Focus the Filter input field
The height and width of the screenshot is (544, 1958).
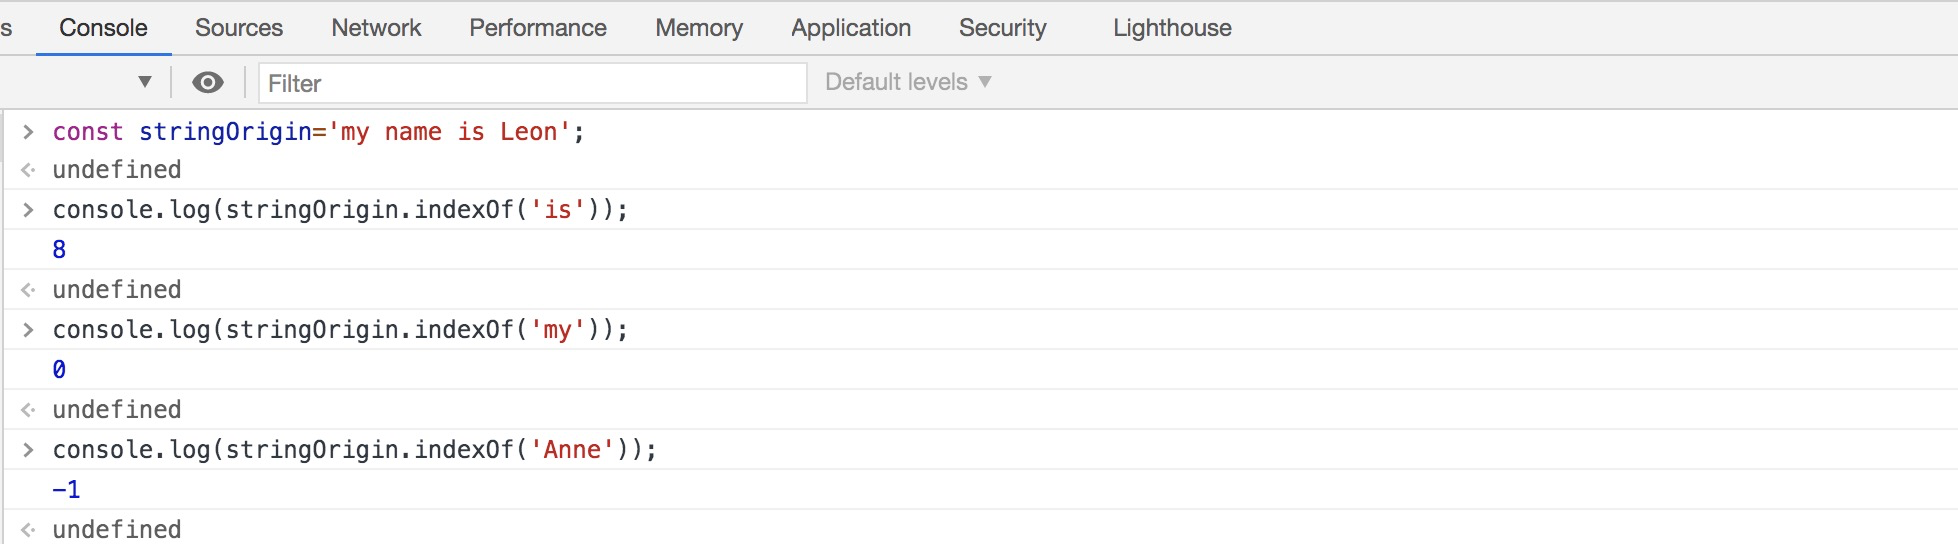click(x=533, y=83)
